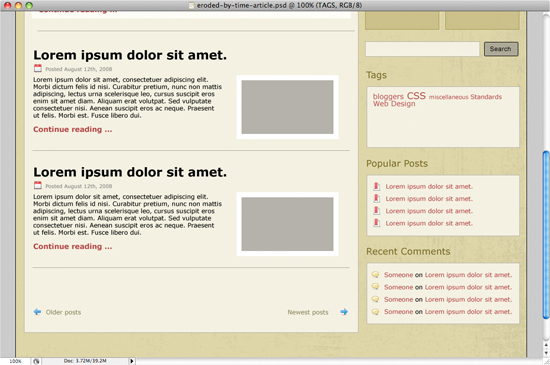
Task: Click the 100% zoom percentage field
Action: coord(15,361)
